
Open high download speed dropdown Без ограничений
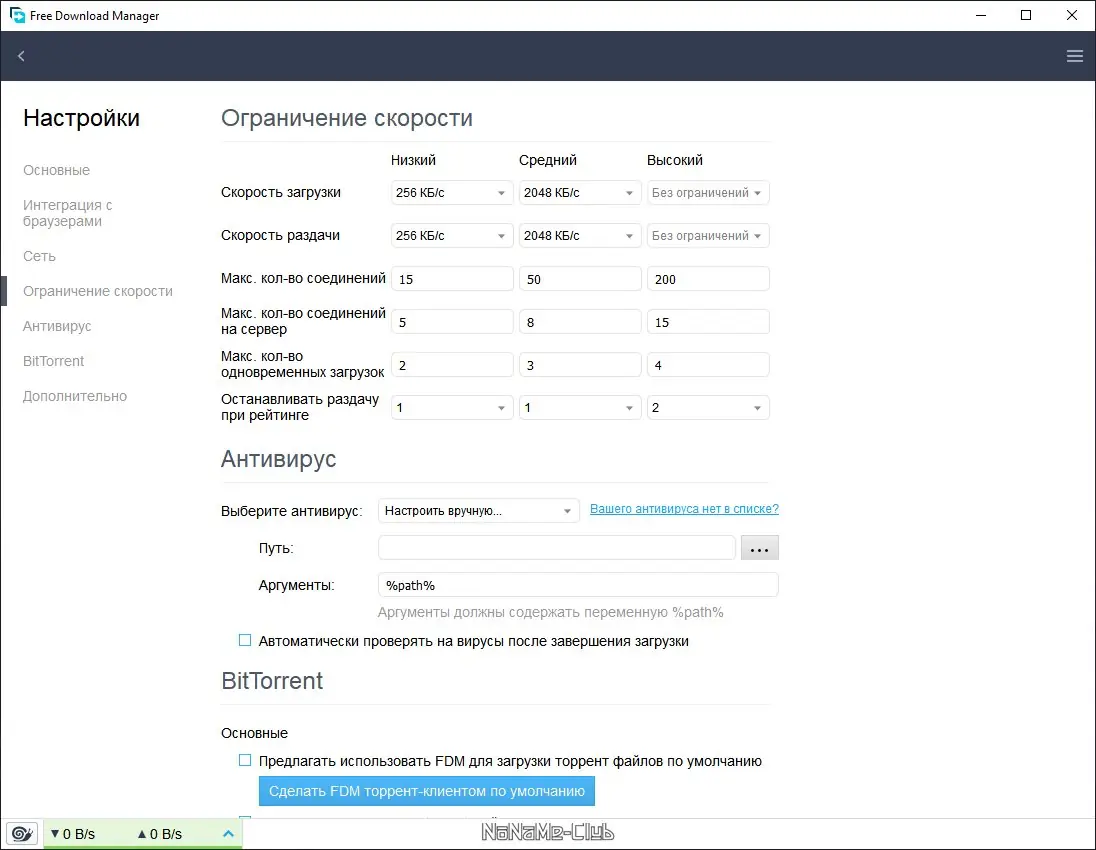(x=707, y=193)
